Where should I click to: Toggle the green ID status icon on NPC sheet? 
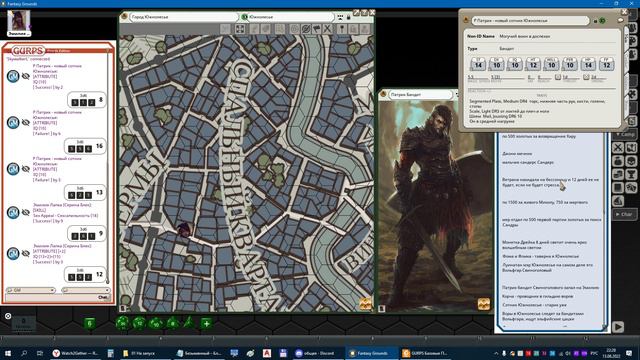tap(602, 20)
